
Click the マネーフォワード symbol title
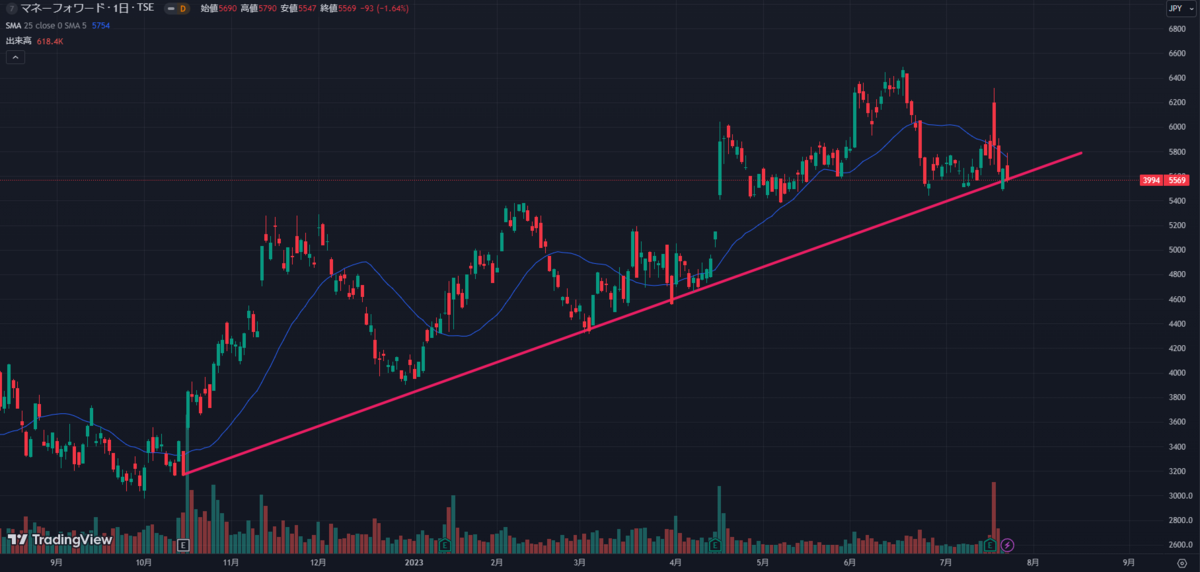pyautogui.click(x=86, y=9)
